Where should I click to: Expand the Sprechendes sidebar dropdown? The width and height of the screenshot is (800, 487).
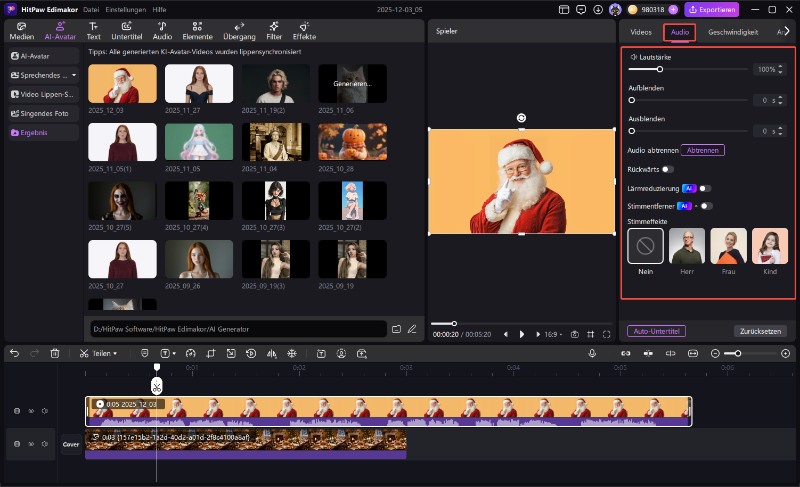click(x=74, y=75)
